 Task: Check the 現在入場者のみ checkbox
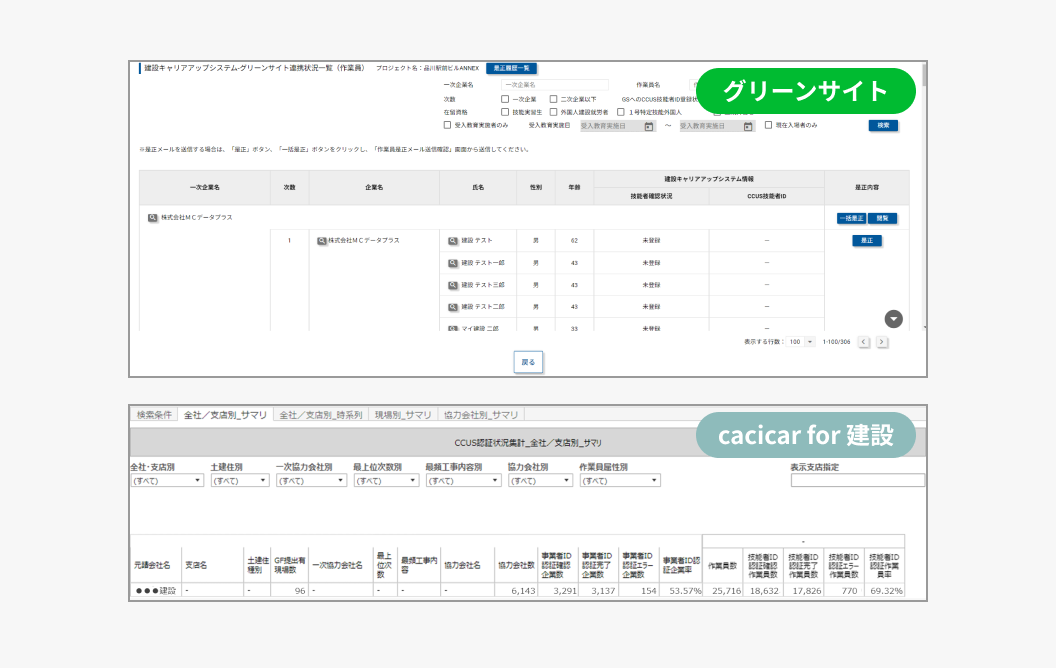[x=768, y=125]
